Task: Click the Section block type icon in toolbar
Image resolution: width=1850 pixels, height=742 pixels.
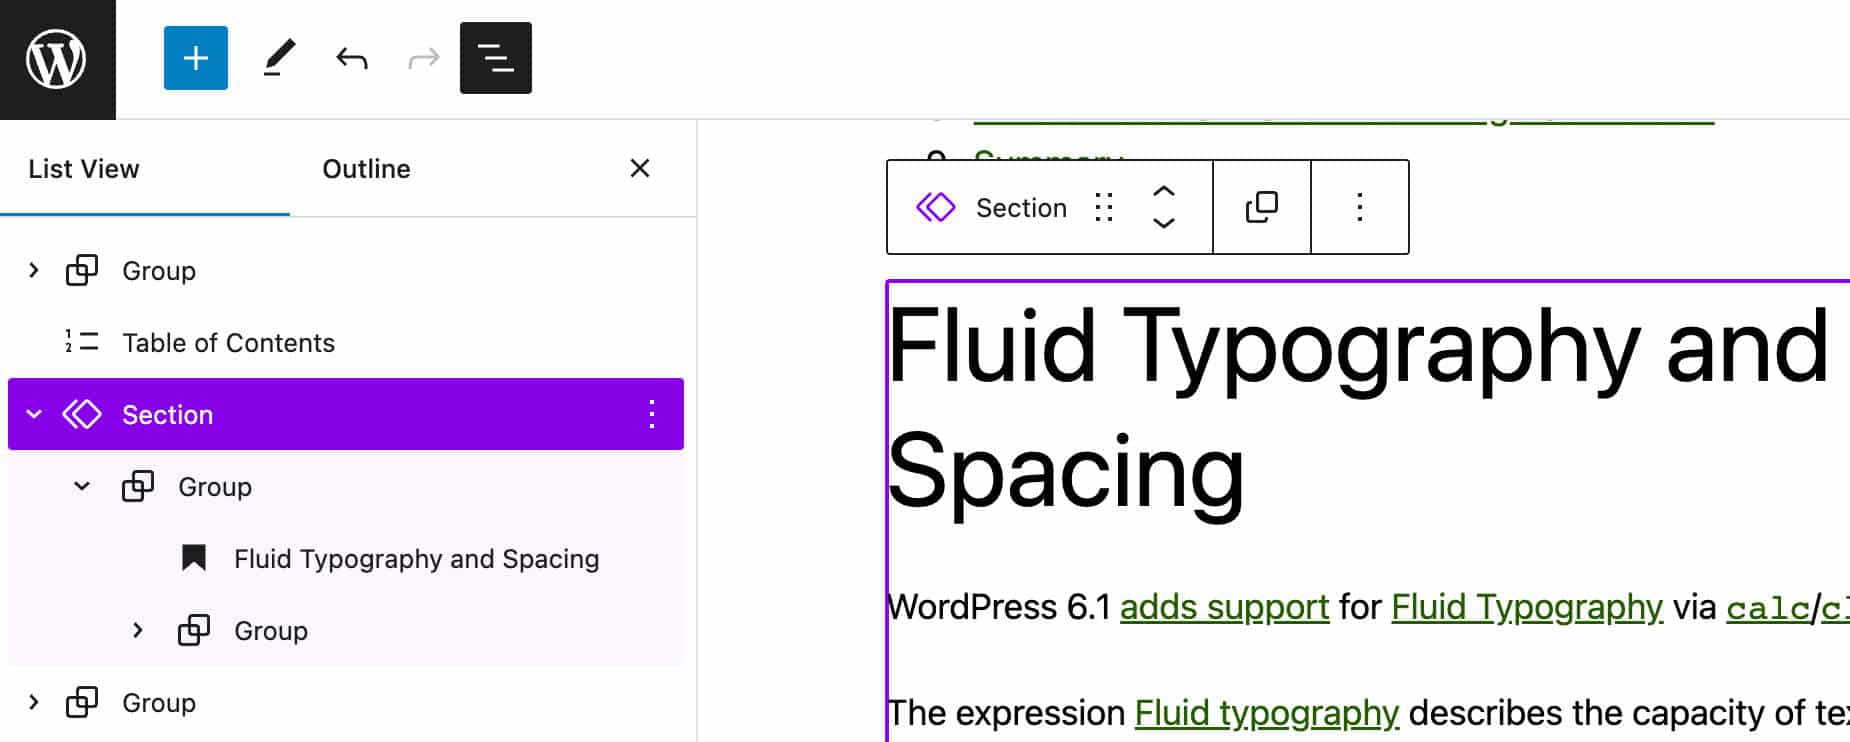Action: (936, 207)
